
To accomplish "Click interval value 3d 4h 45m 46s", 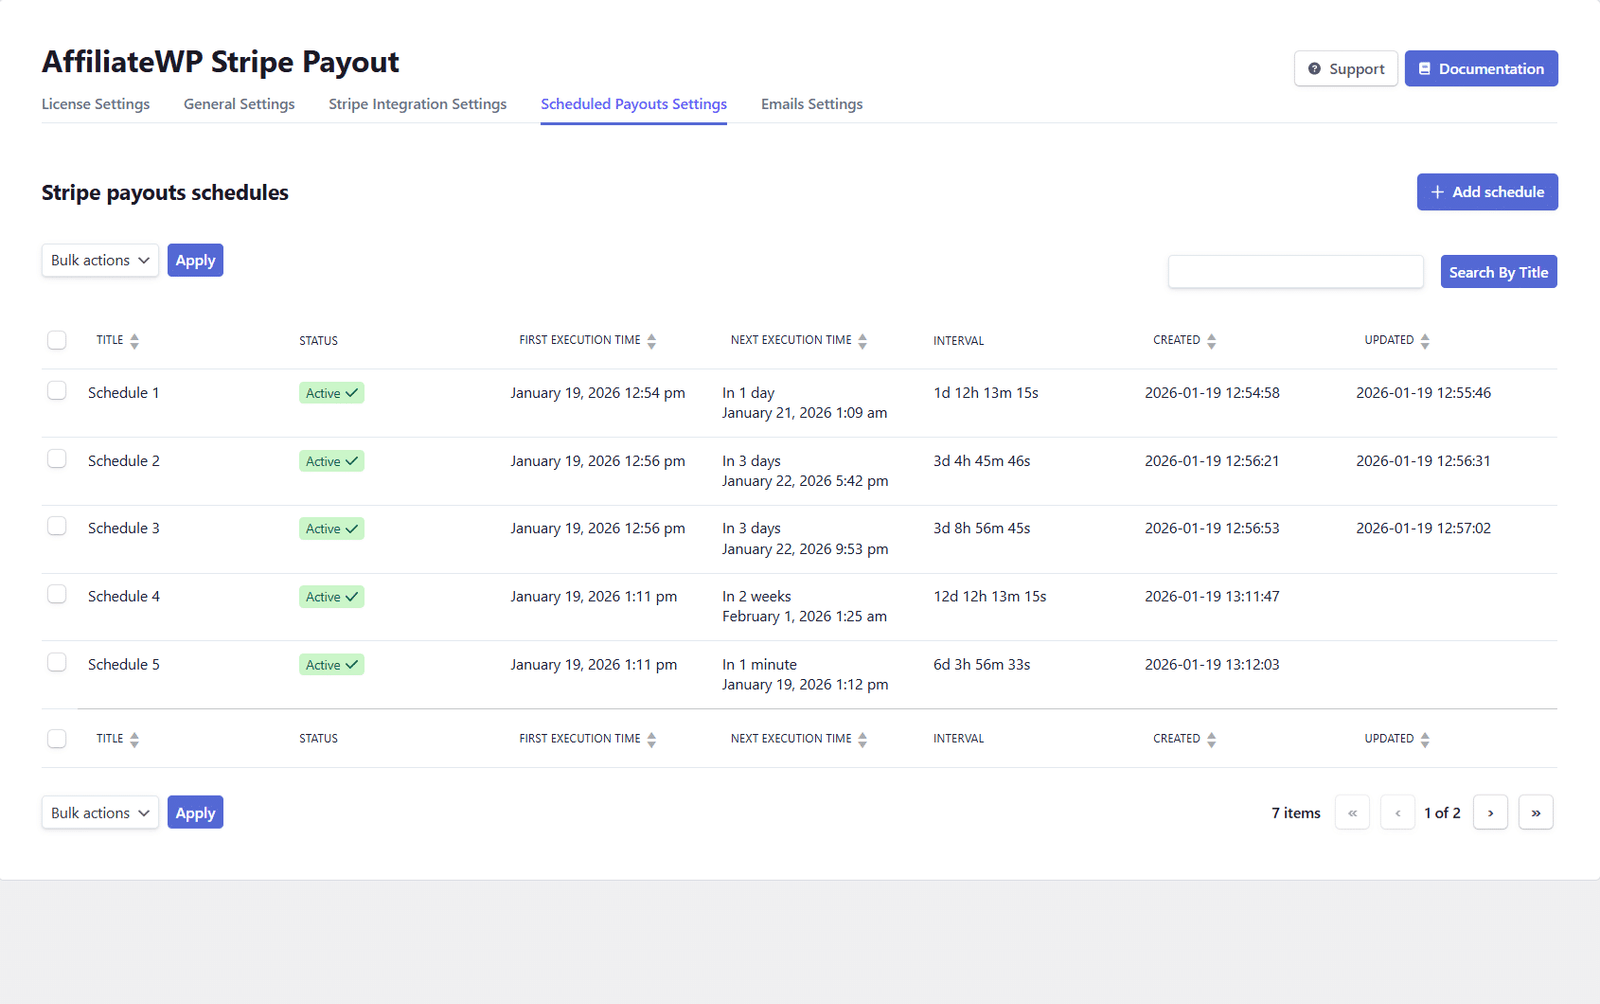I will coord(982,461).
